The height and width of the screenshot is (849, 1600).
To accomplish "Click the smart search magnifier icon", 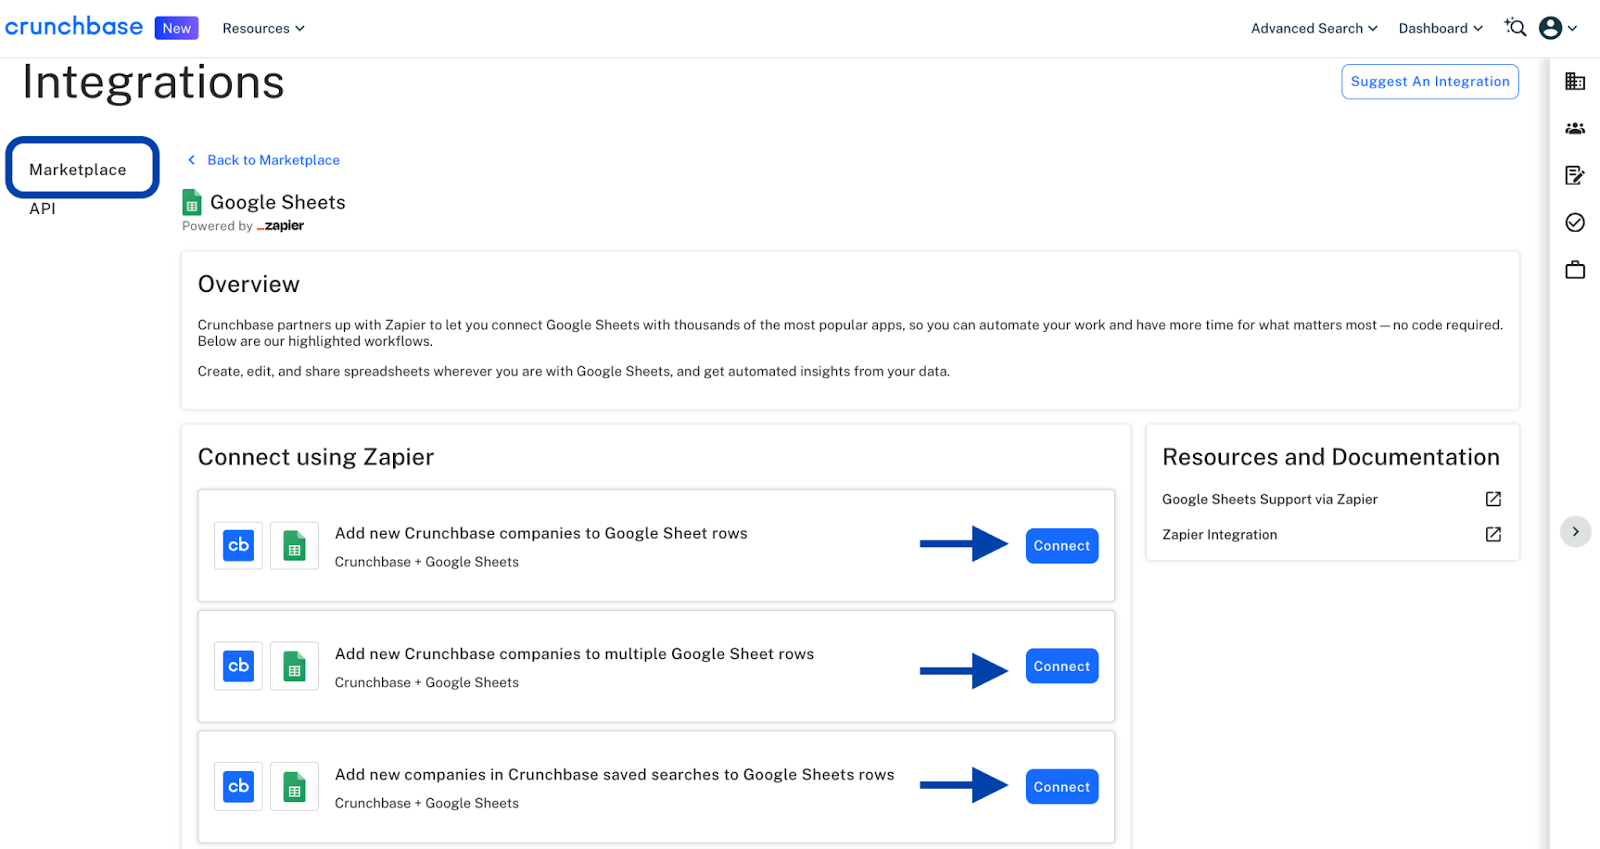I will pos(1515,28).
